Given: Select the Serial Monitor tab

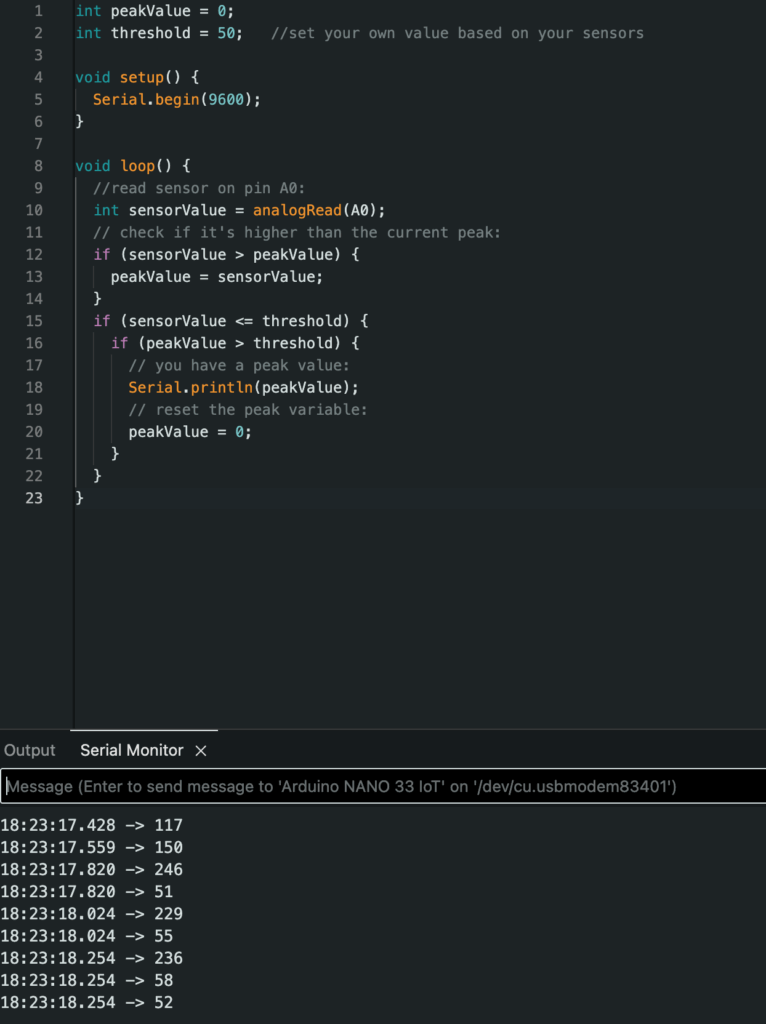Looking at the screenshot, I should (x=132, y=750).
